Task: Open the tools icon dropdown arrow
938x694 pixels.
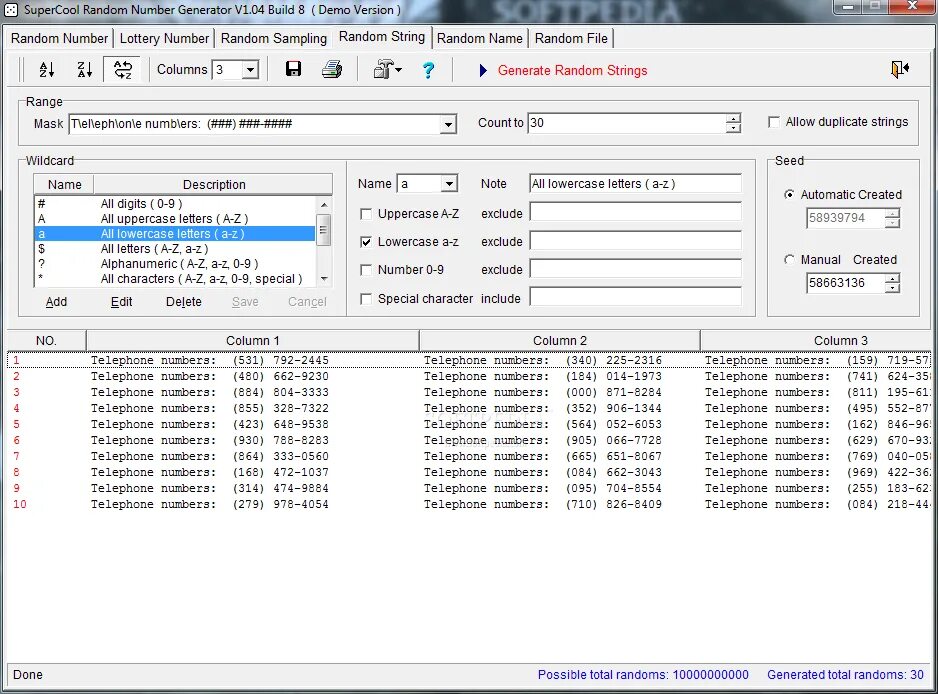Action: click(399, 70)
